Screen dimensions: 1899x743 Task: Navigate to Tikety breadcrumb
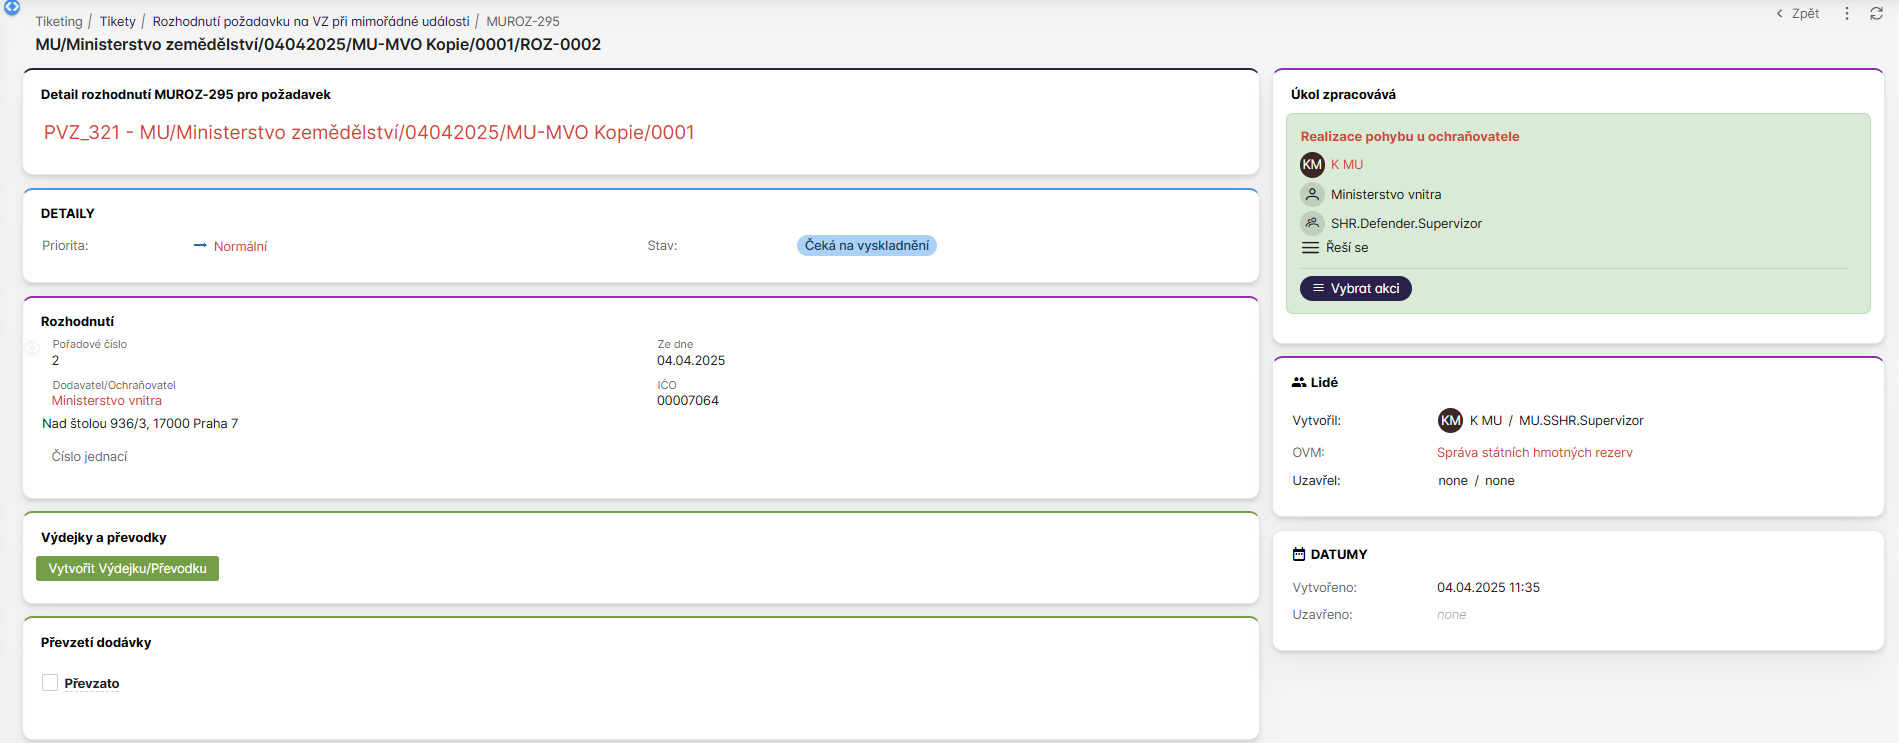pyautogui.click(x=117, y=22)
